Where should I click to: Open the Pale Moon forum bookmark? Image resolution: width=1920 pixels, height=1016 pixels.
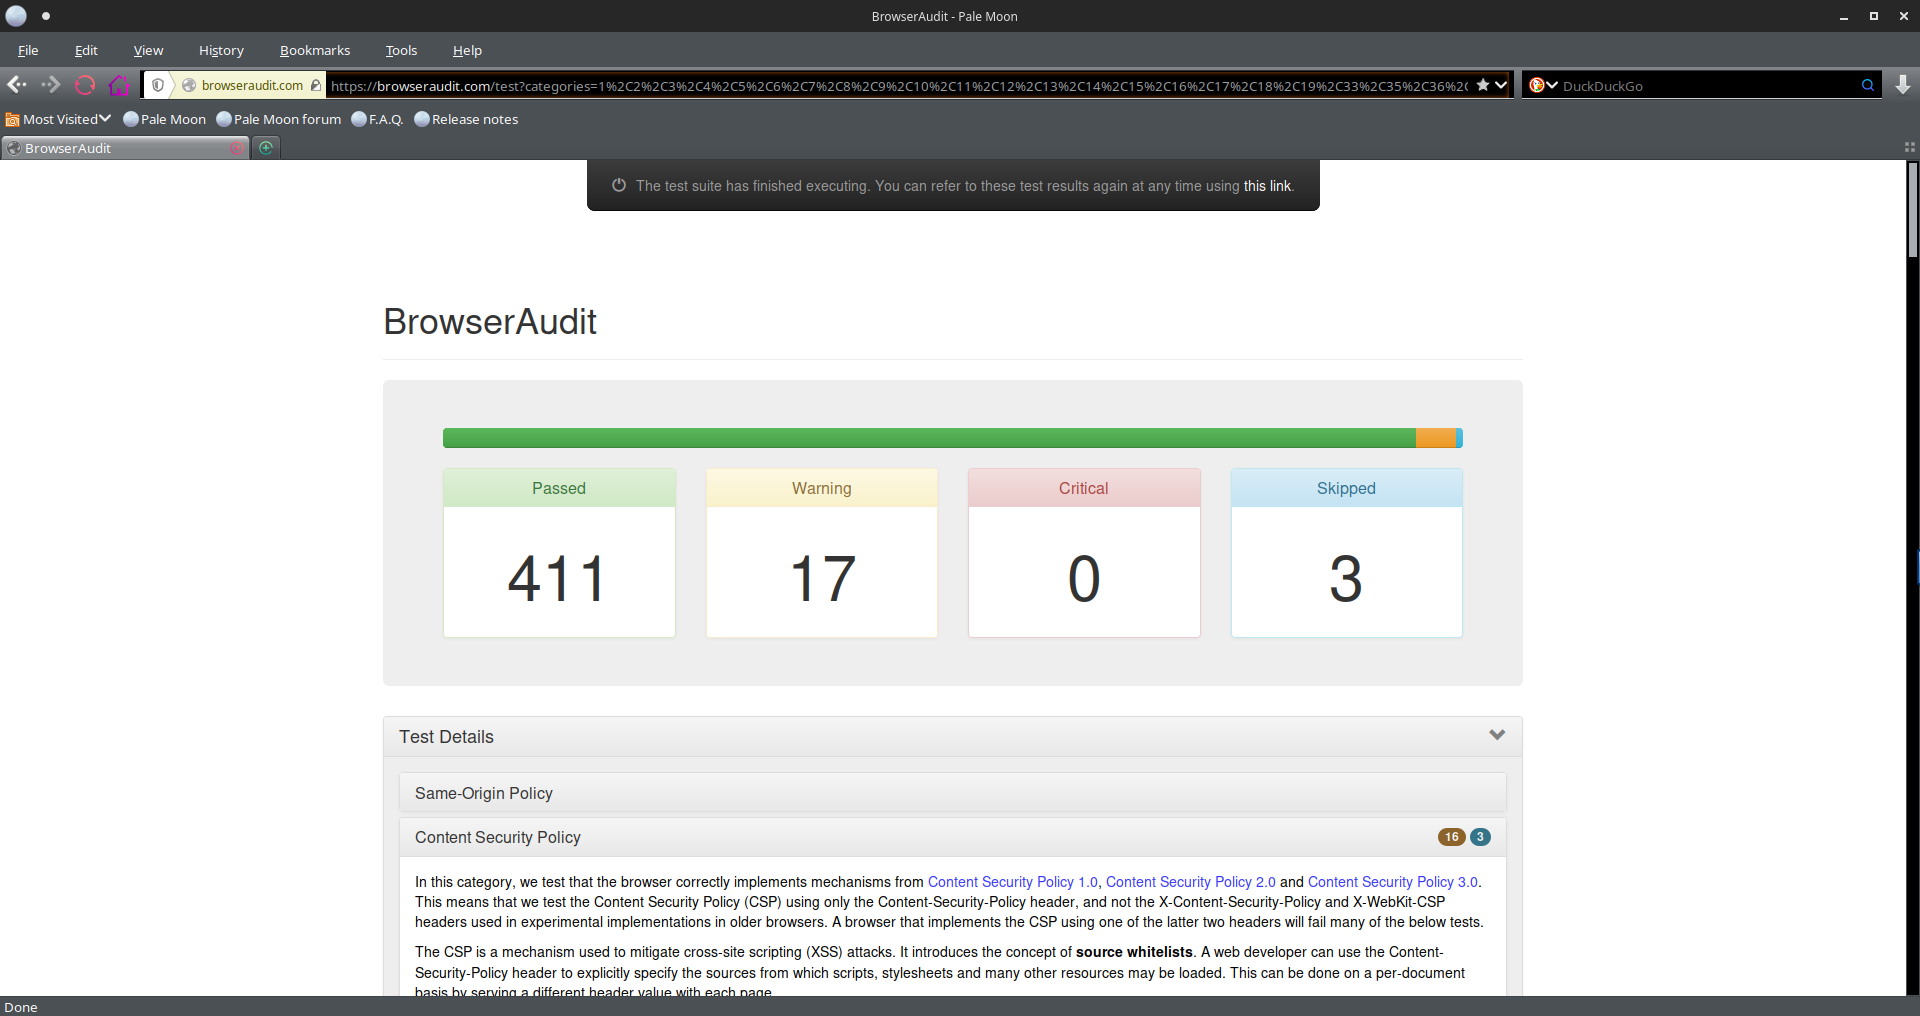click(x=279, y=119)
